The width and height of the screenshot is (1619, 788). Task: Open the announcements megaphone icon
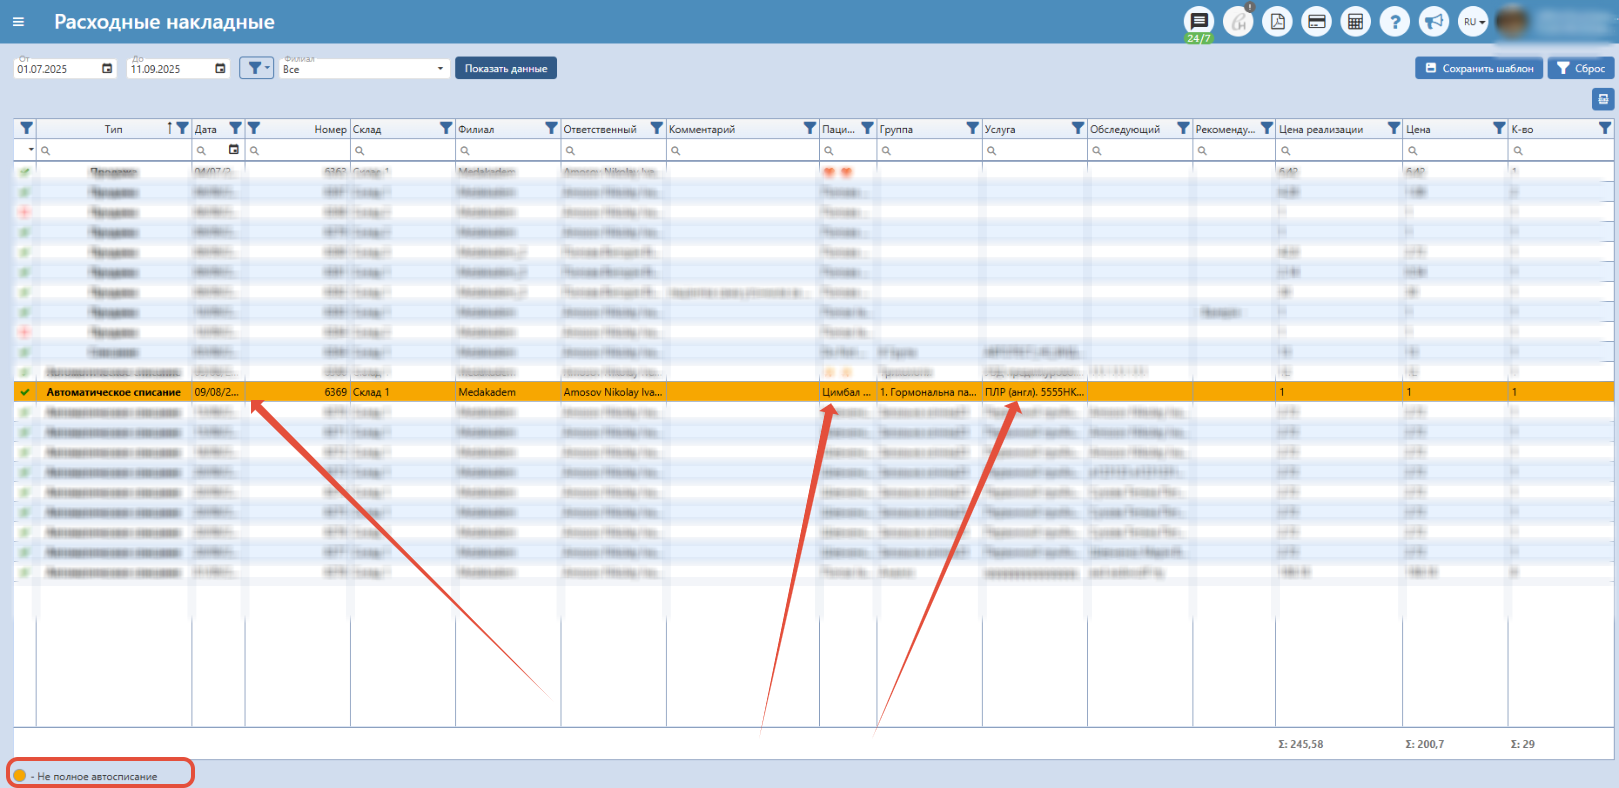click(x=1434, y=22)
